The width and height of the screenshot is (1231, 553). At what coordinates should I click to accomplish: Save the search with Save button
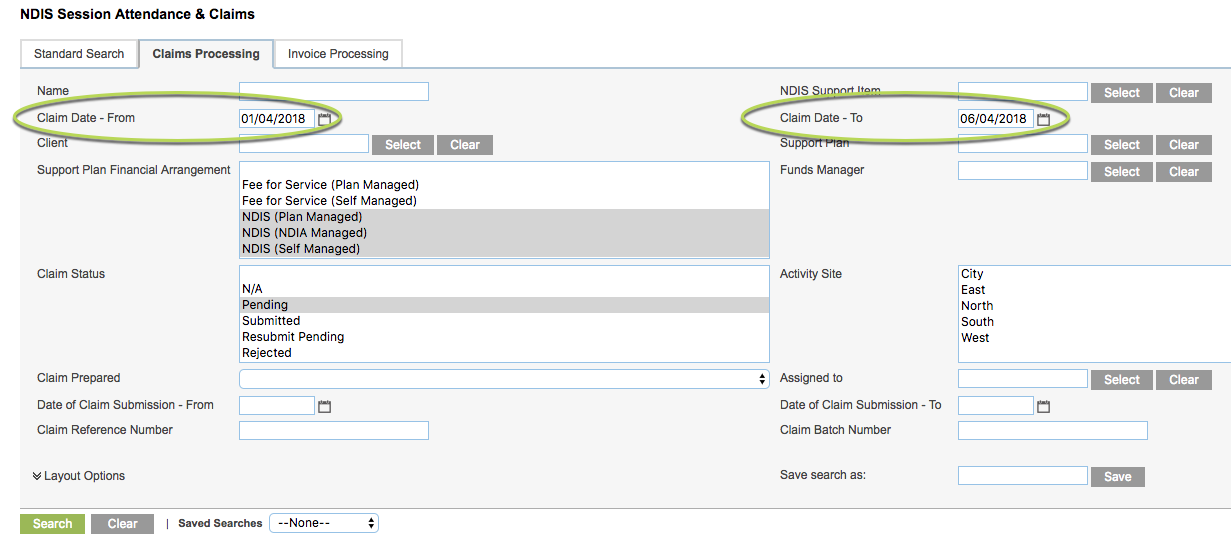click(x=1118, y=477)
